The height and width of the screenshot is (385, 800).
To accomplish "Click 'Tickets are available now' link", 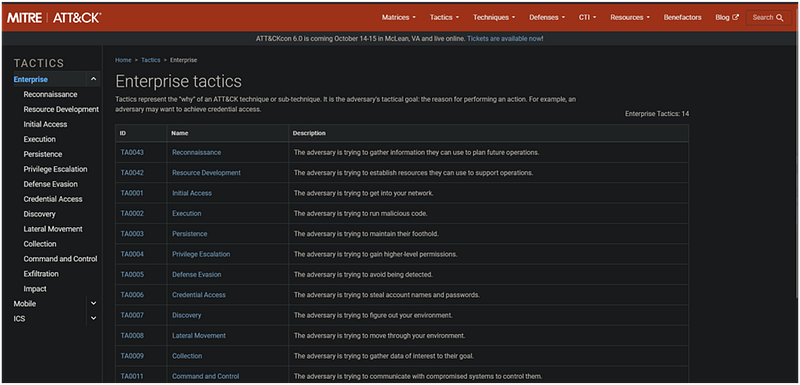I will coord(504,39).
